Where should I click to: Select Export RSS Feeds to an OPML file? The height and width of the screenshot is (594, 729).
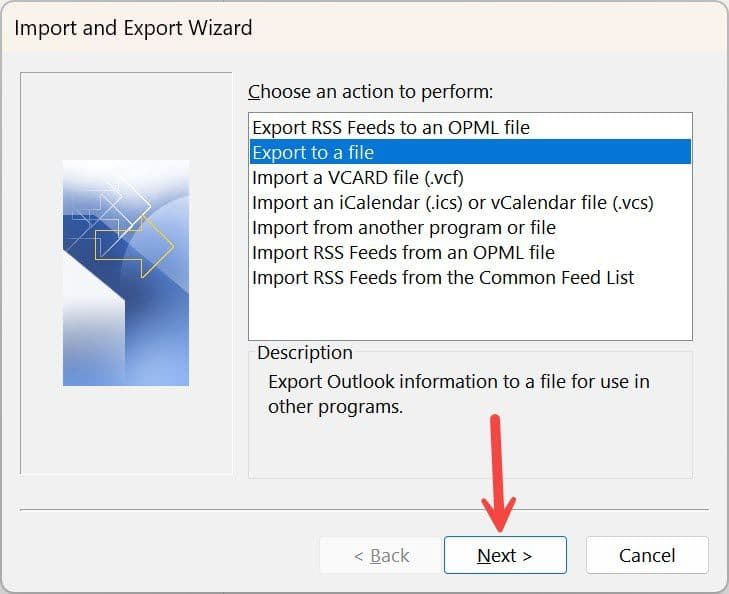coord(391,127)
